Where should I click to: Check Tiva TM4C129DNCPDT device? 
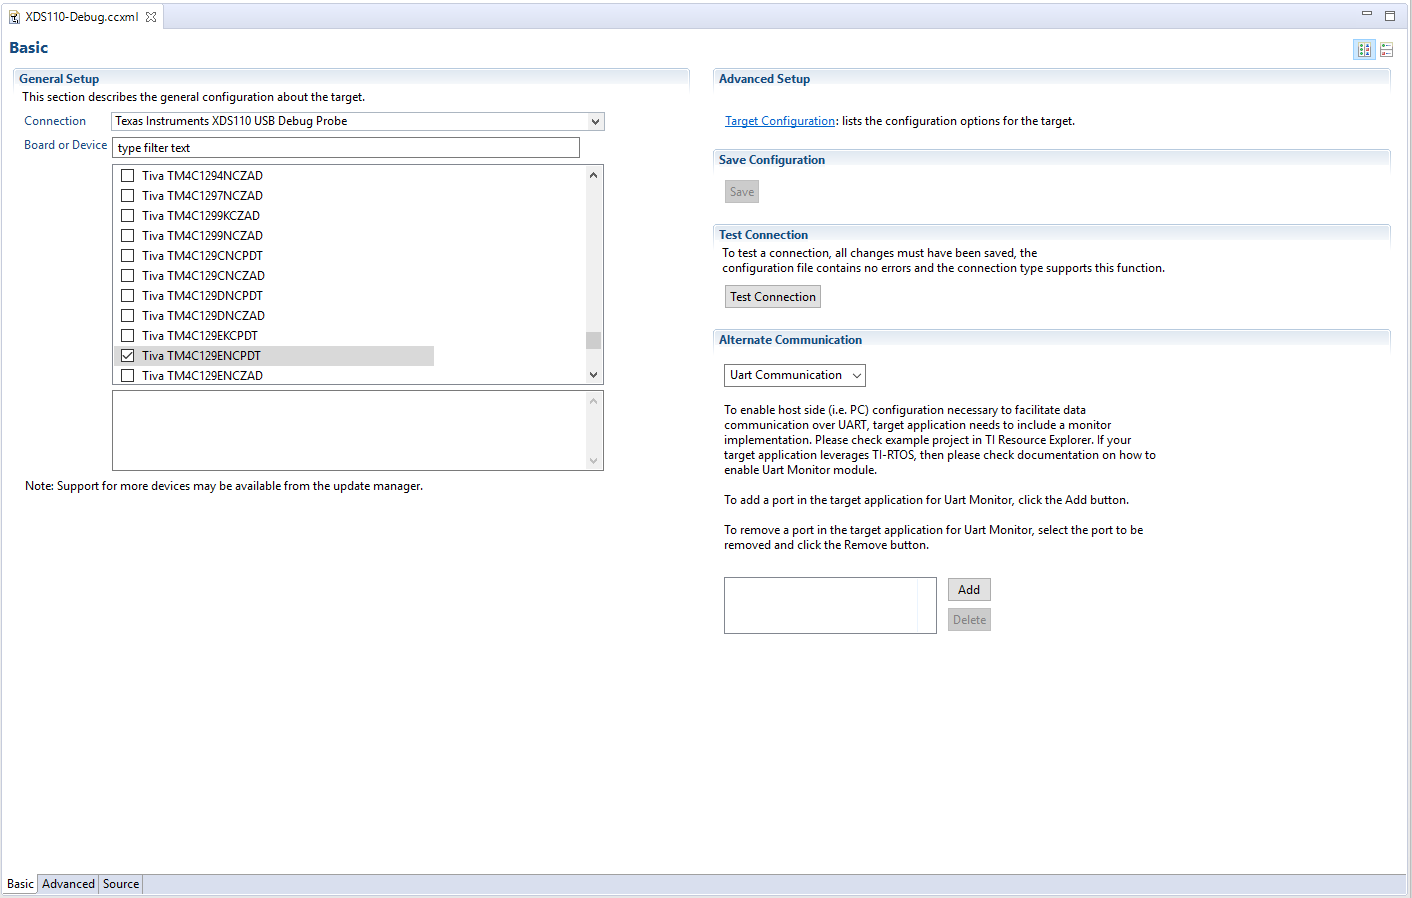pos(127,295)
